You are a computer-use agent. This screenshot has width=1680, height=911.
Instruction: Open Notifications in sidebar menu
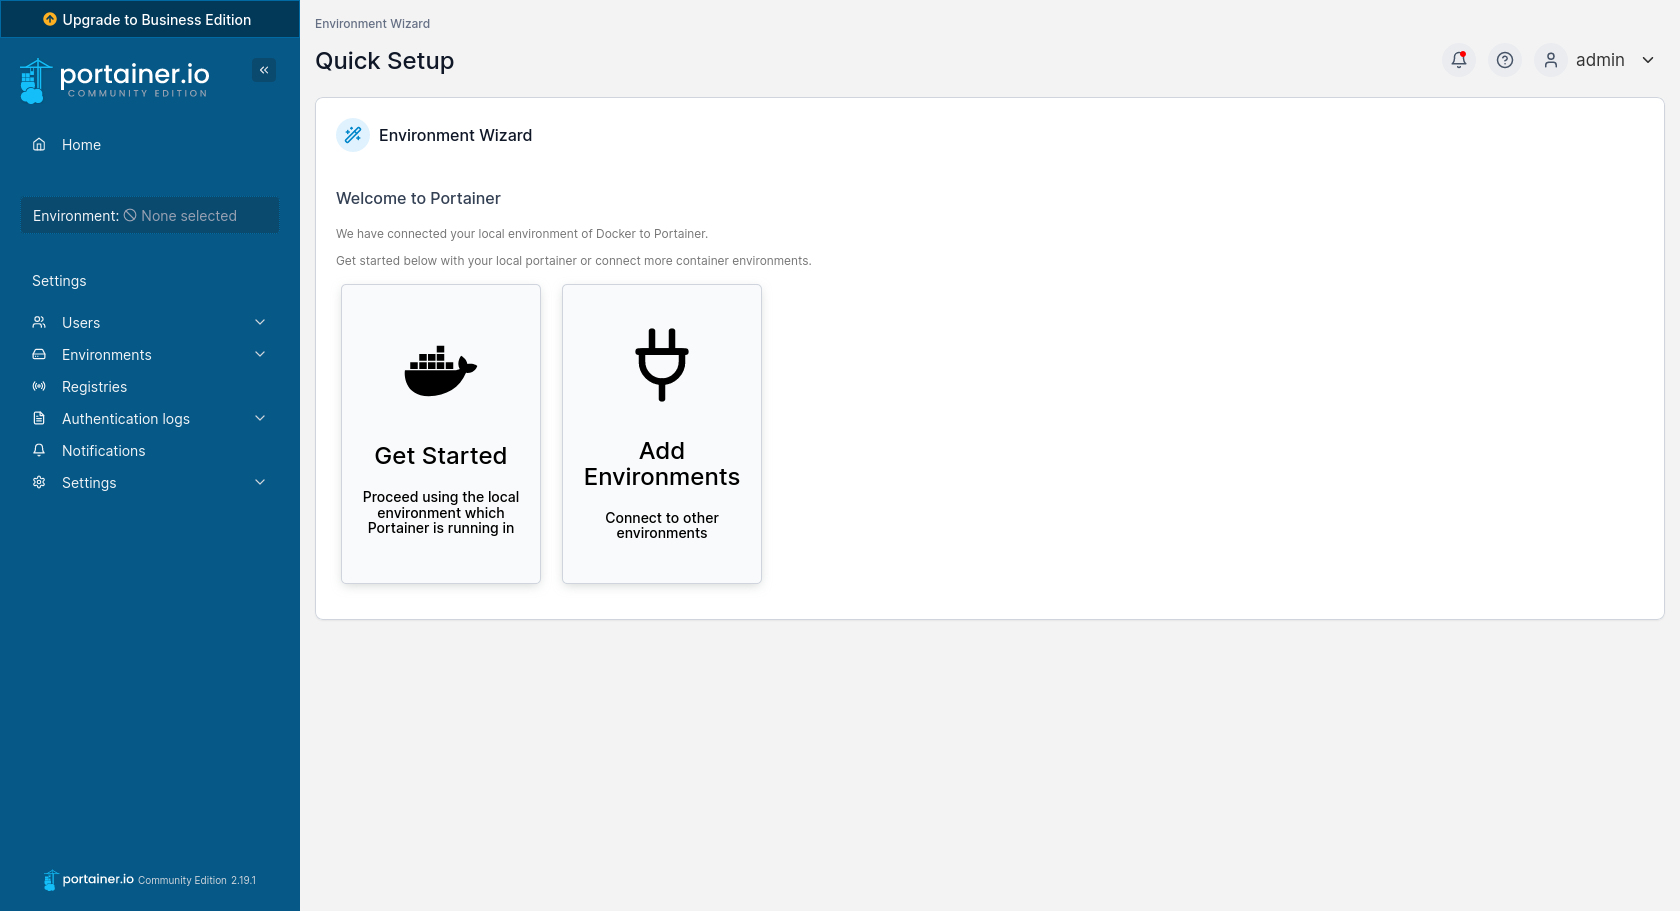(103, 451)
